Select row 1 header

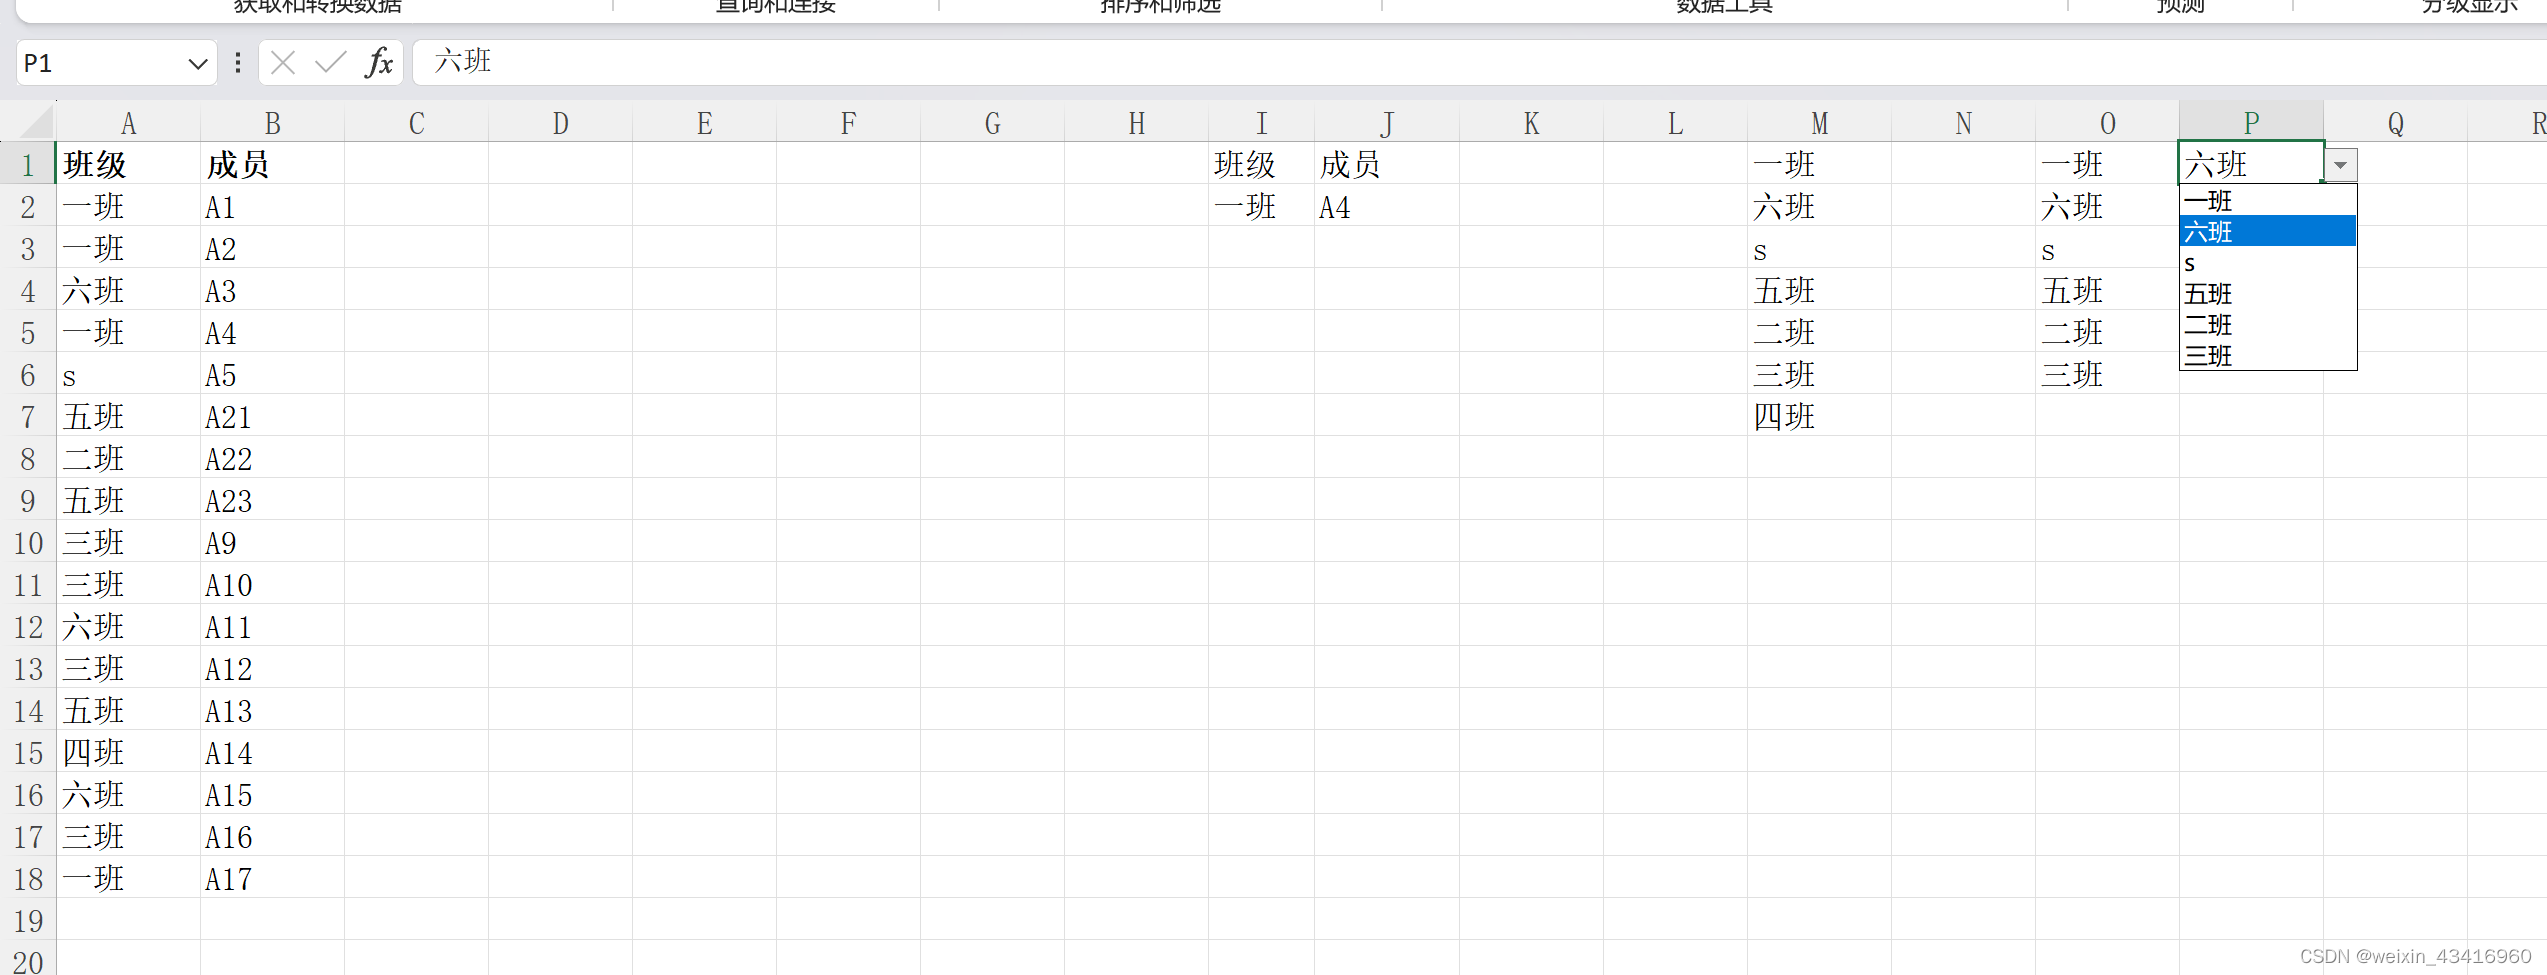(28, 164)
